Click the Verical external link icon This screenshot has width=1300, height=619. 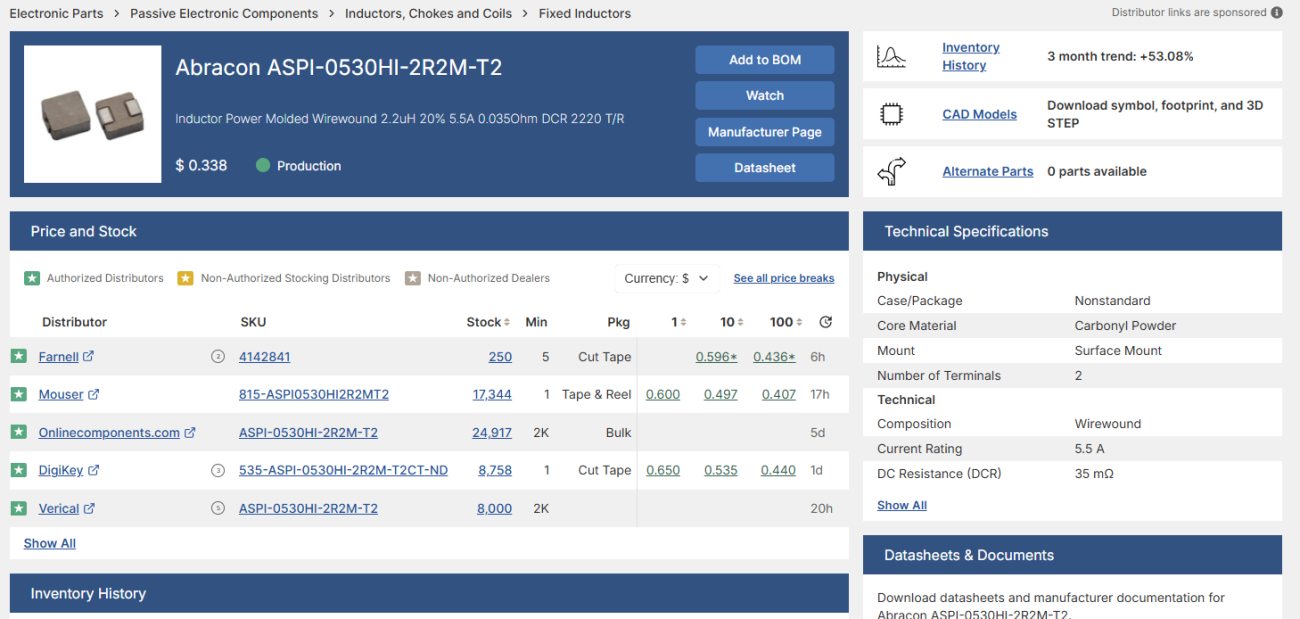(x=89, y=508)
